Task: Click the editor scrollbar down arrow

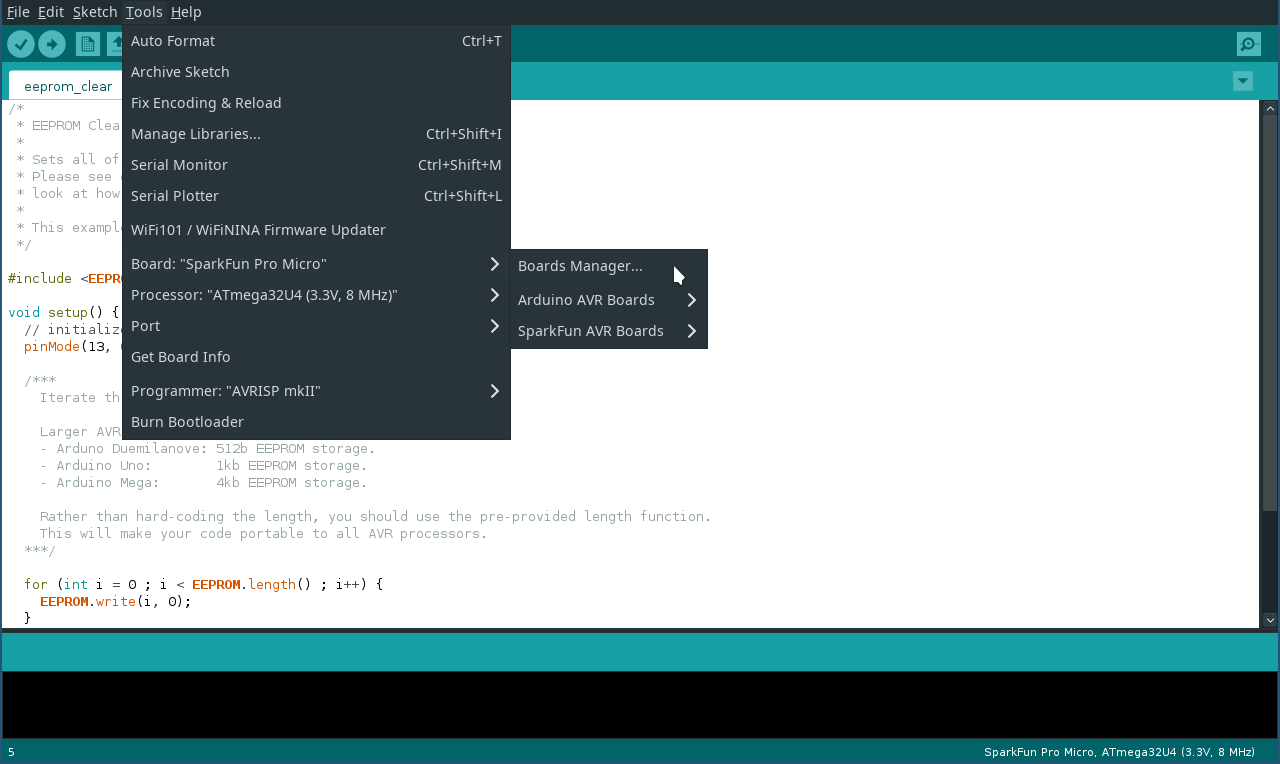Action: click(x=1270, y=620)
